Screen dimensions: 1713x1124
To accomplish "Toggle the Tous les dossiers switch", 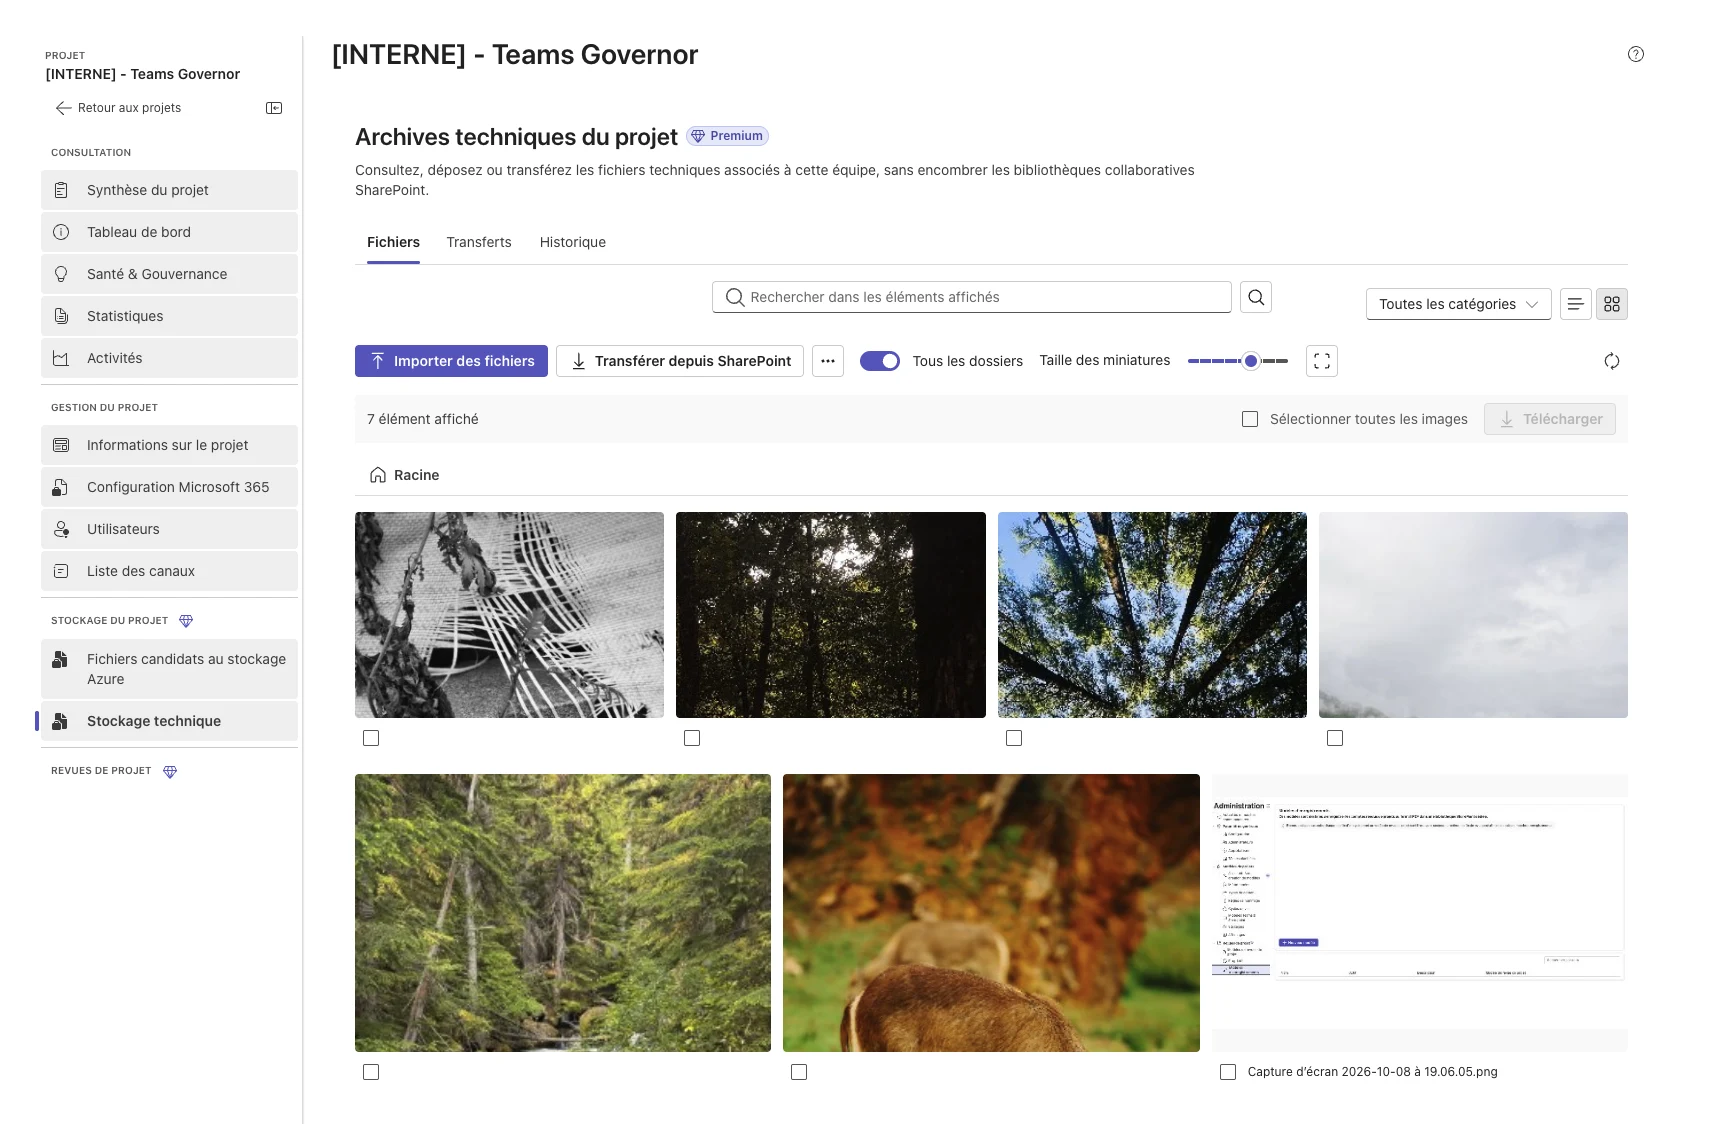I will [880, 361].
